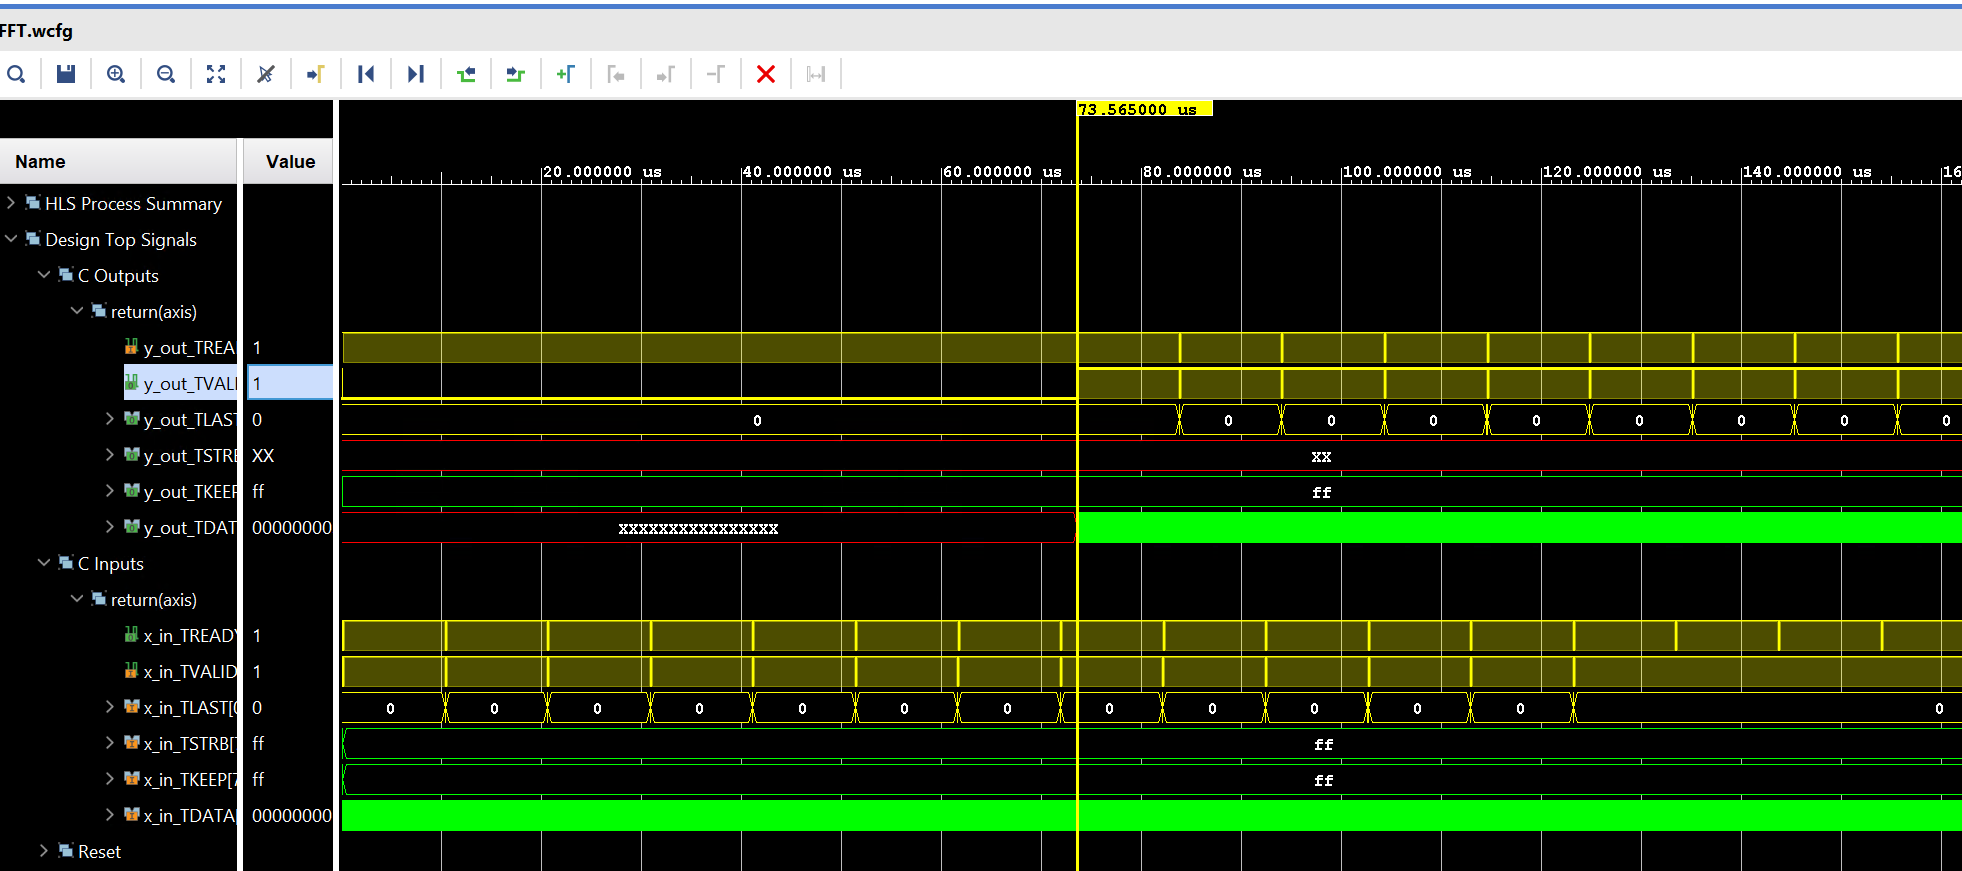Zoom fit the full waveform
This screenshot has height=871, width=1962.
(216, 74)
